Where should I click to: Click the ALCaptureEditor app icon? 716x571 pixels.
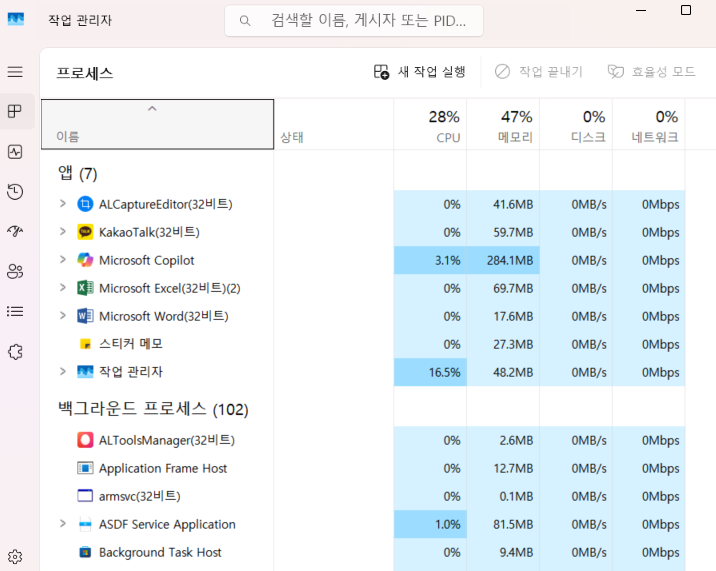tap(85, 204)
